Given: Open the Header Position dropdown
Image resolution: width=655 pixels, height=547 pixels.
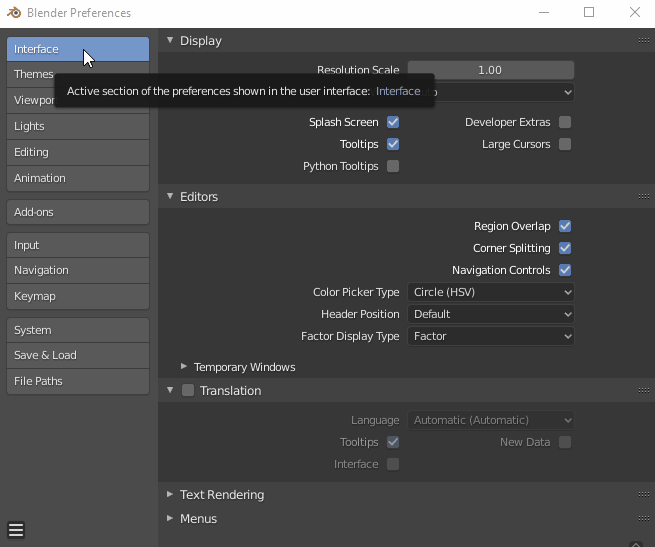Looking at the screenshot, I should point(491,314).
